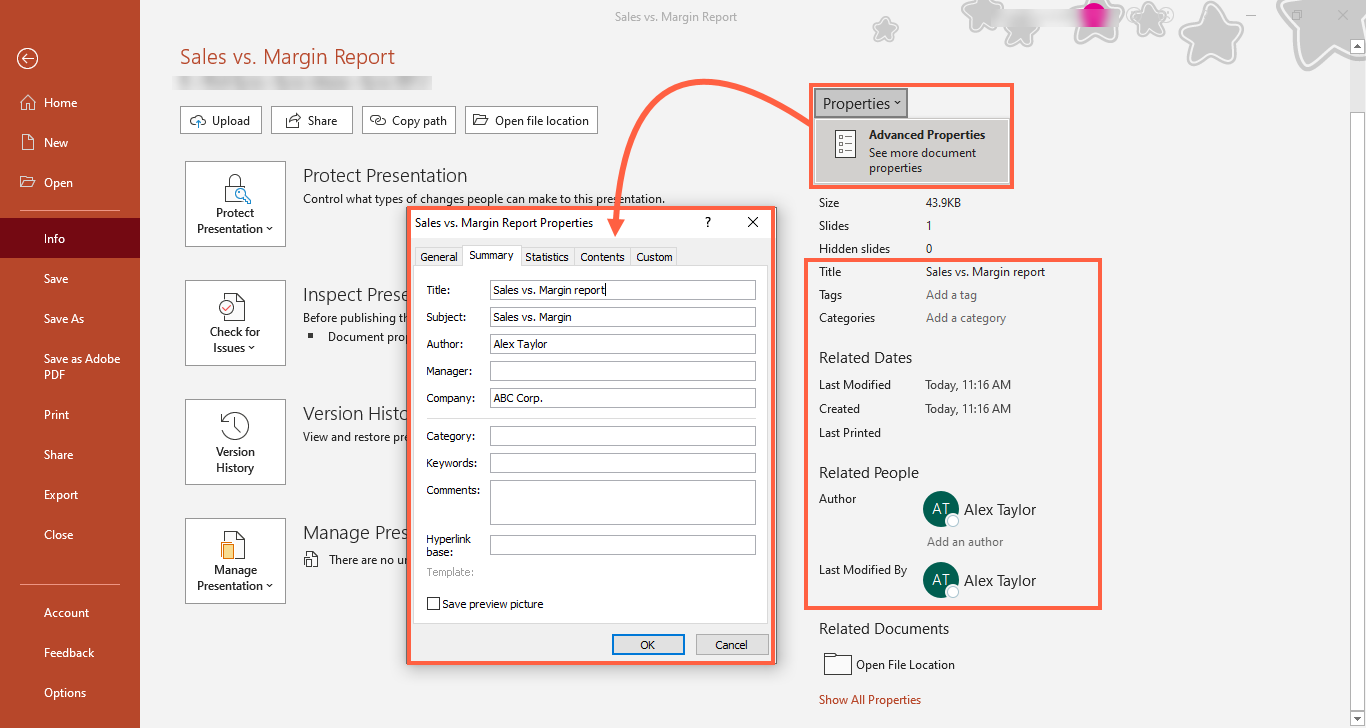This screenshot has height=728, width=1366.
Task: Click the Share button near file path
Action: (312, 120)
